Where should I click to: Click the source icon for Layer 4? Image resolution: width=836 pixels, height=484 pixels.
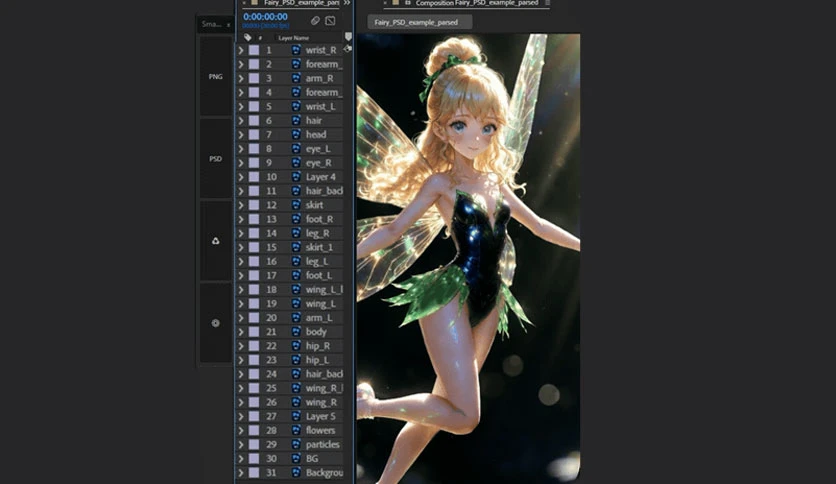pyautogui.click(x=296, y=176)
